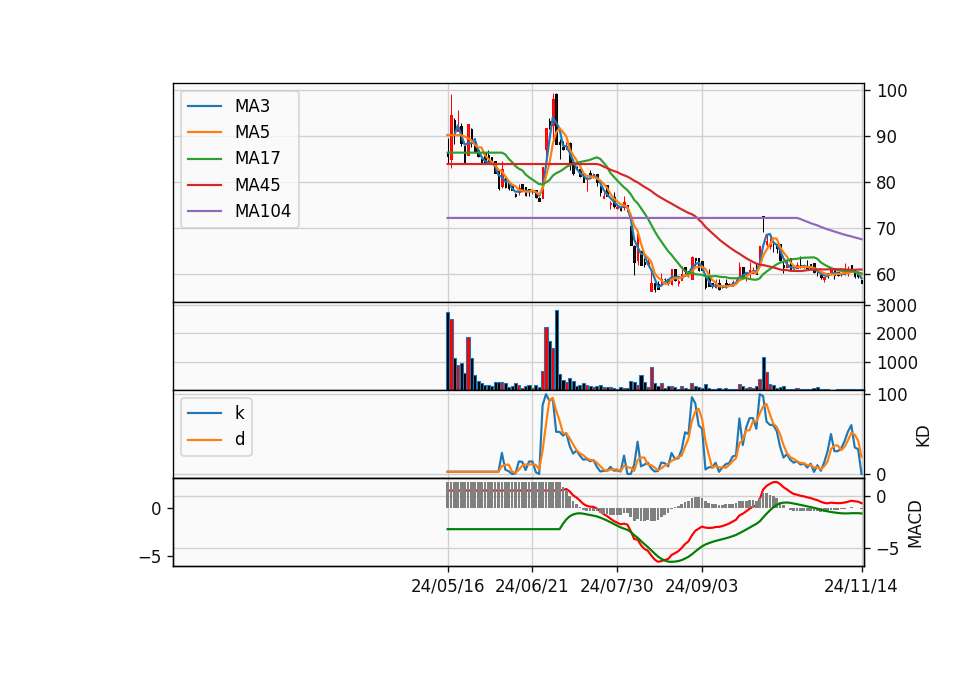Click the 80 price axis tick label

[887, 183]
